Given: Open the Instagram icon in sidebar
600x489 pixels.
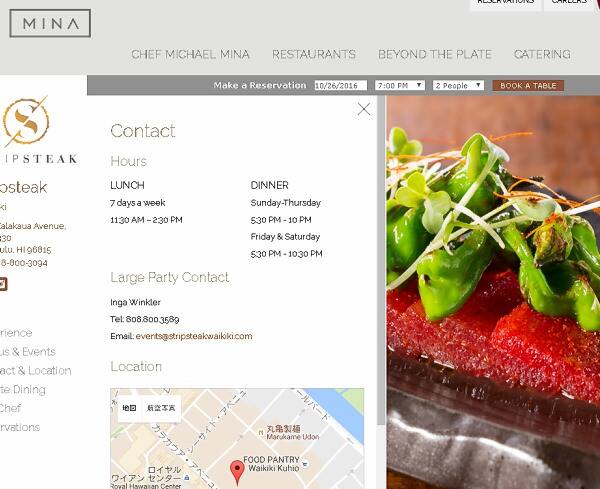Looking at the screenshot, I should pos(2,284).
